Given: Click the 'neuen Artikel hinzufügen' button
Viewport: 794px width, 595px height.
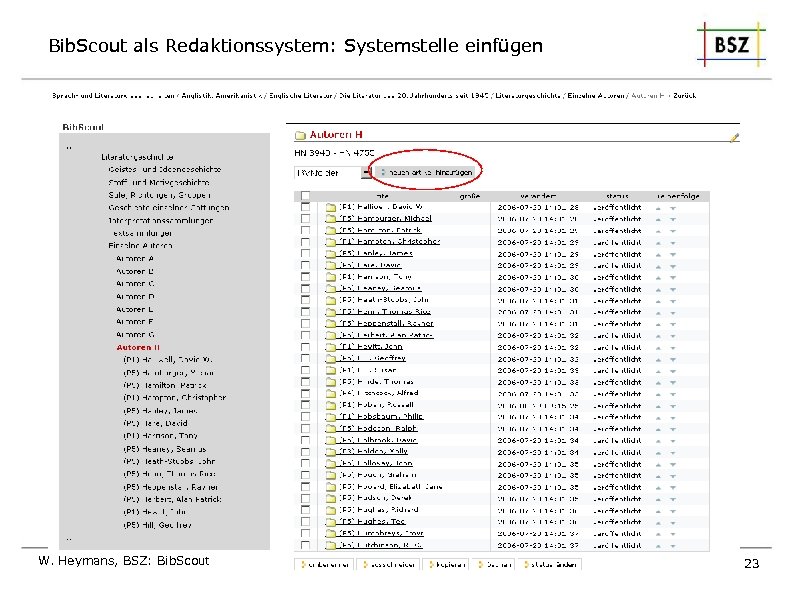Looking at the screenshot, I should 426,172.
